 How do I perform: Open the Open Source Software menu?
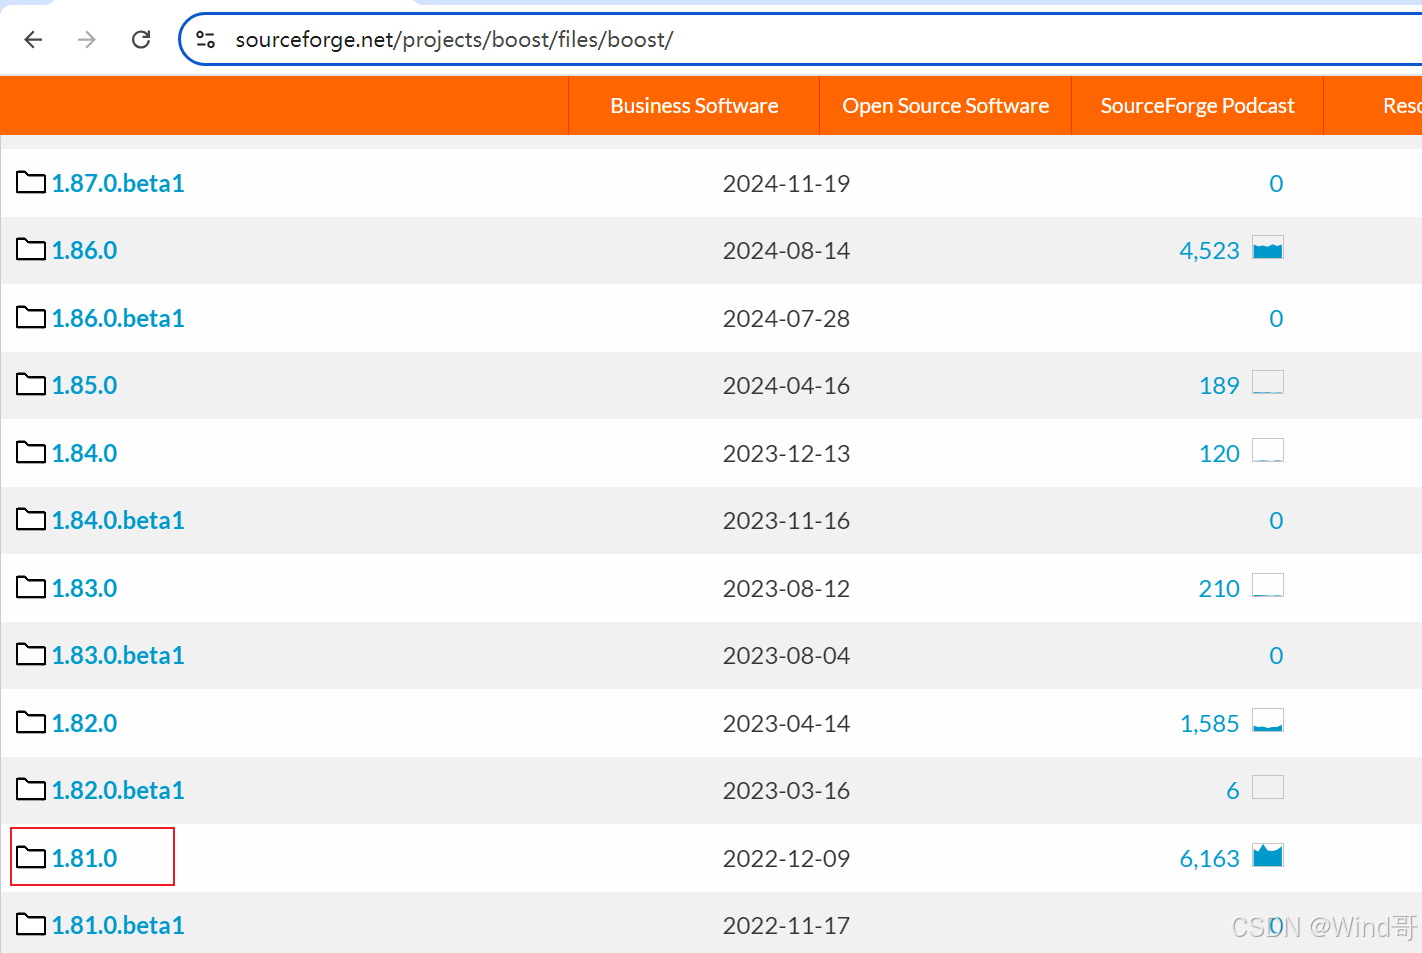click(945, 105)
